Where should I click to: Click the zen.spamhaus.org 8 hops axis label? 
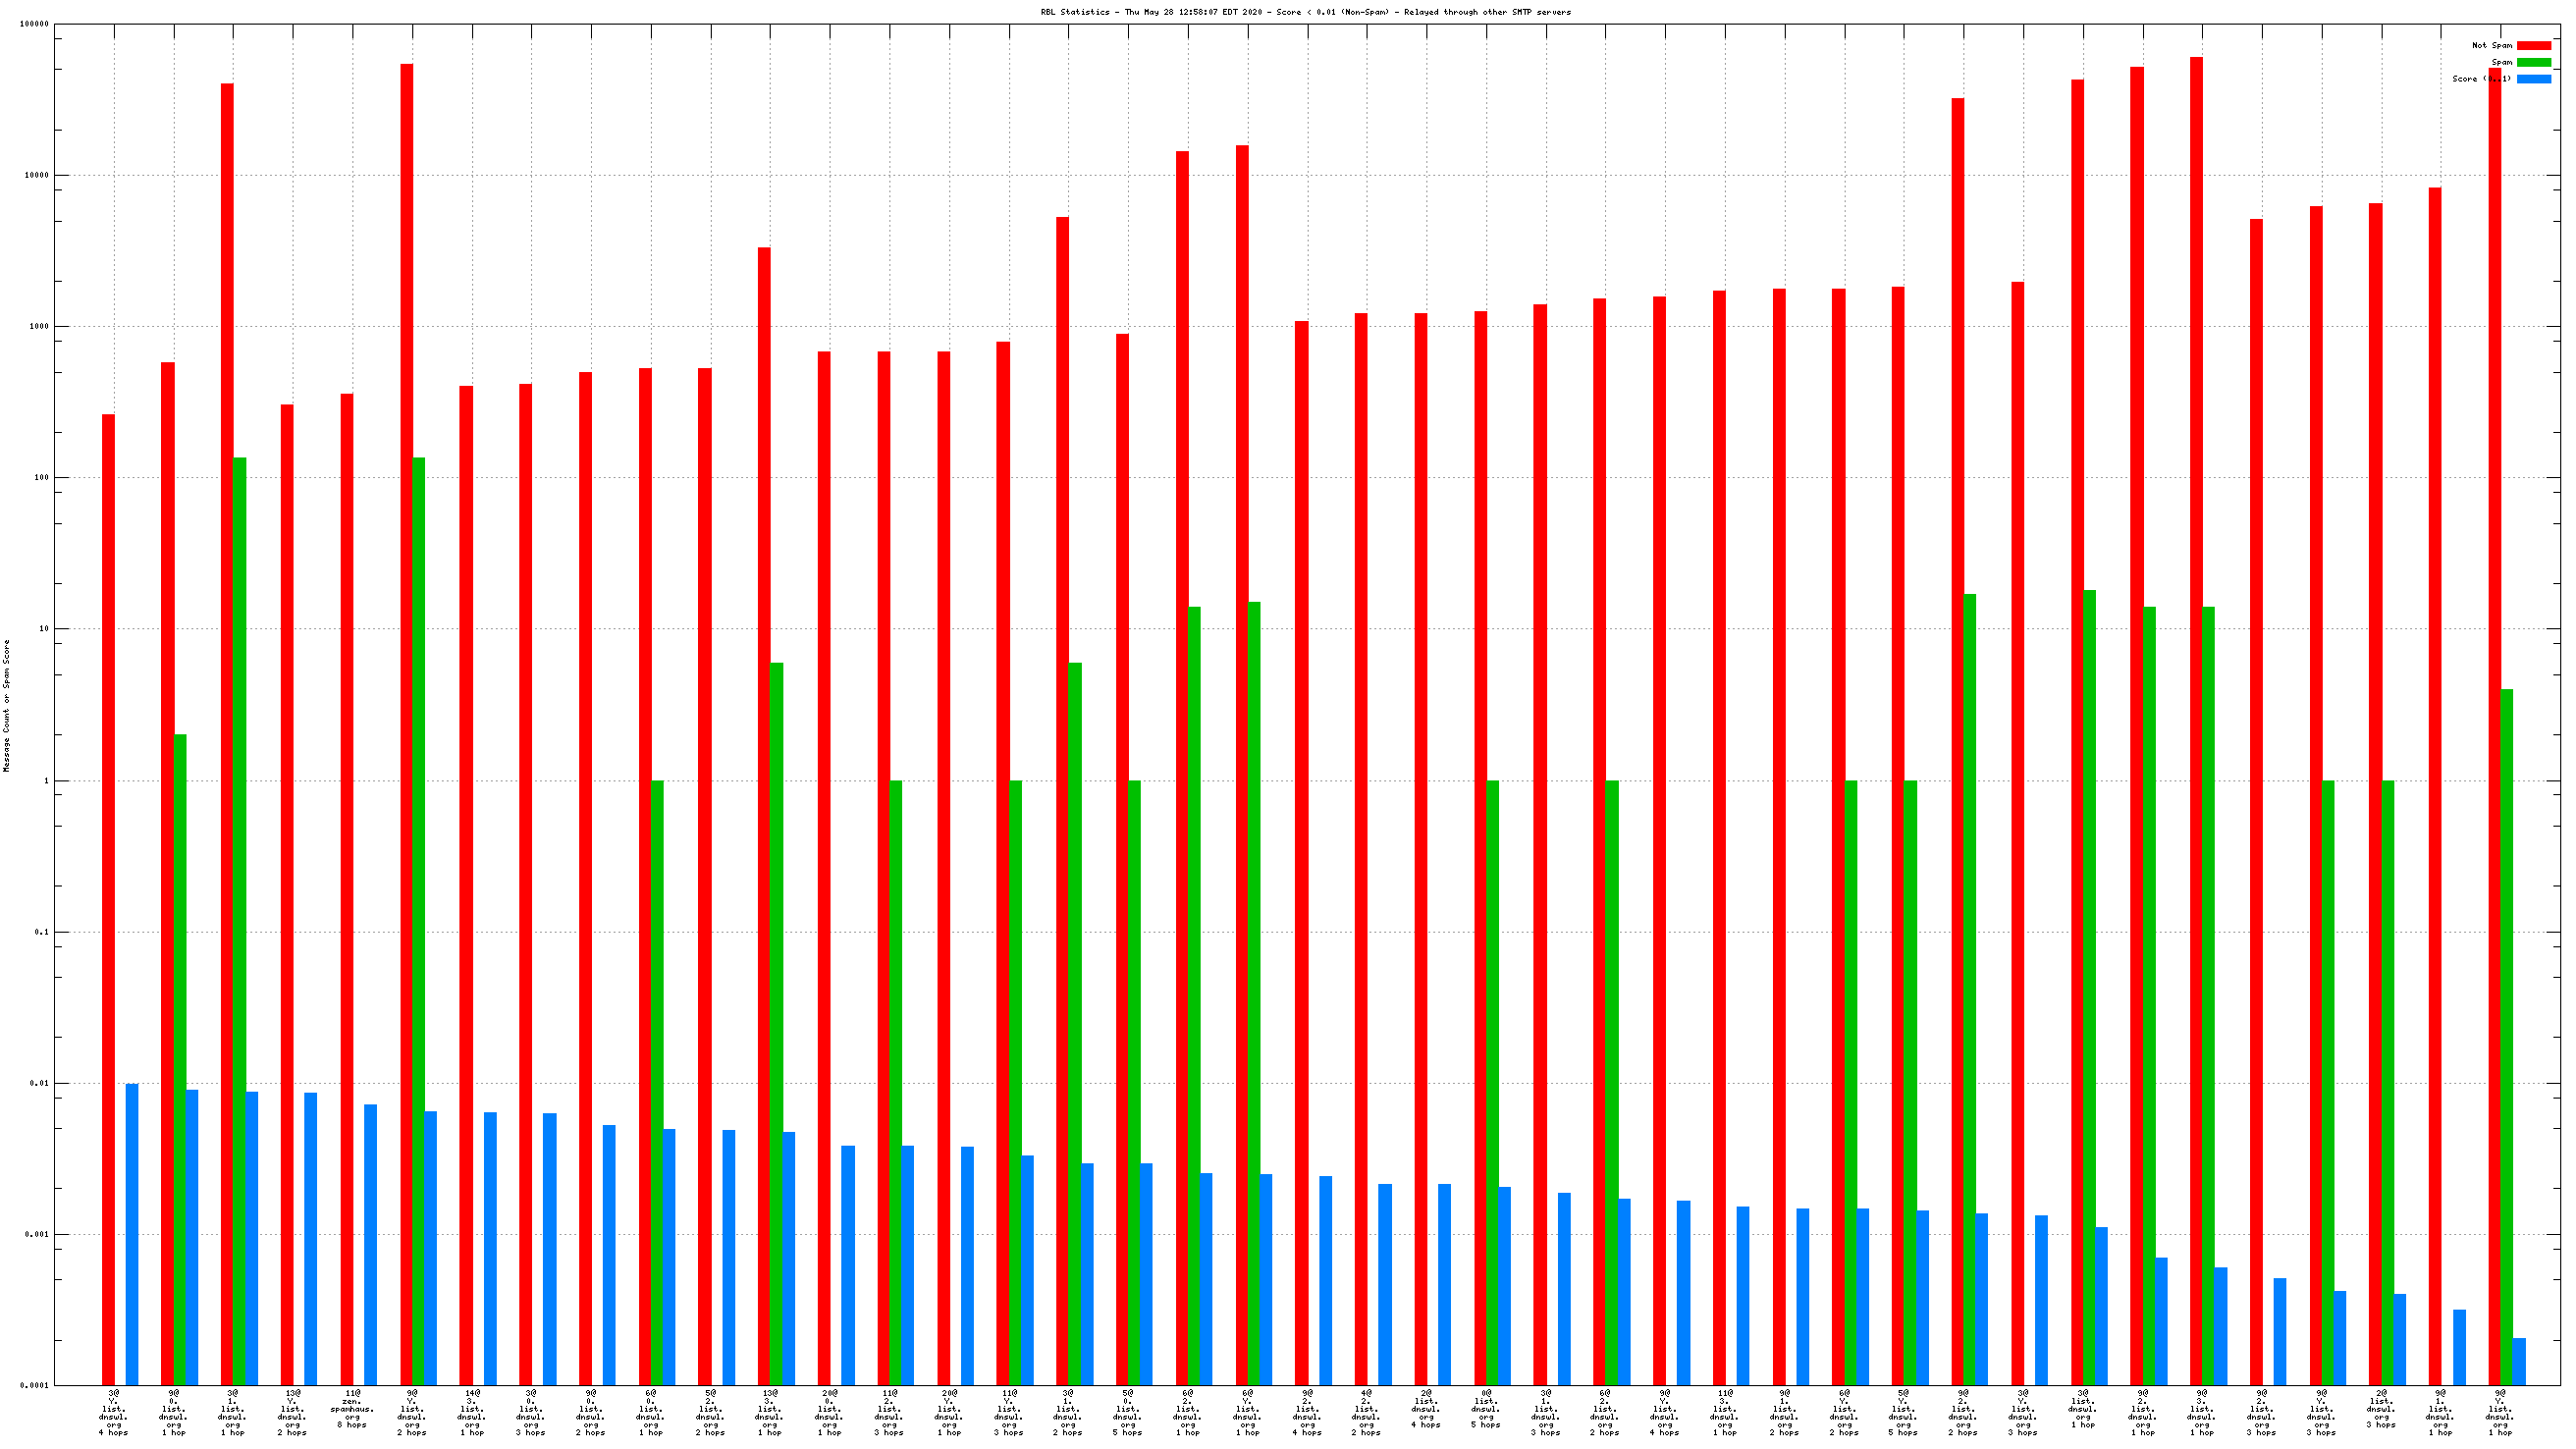coord(352,1409)
